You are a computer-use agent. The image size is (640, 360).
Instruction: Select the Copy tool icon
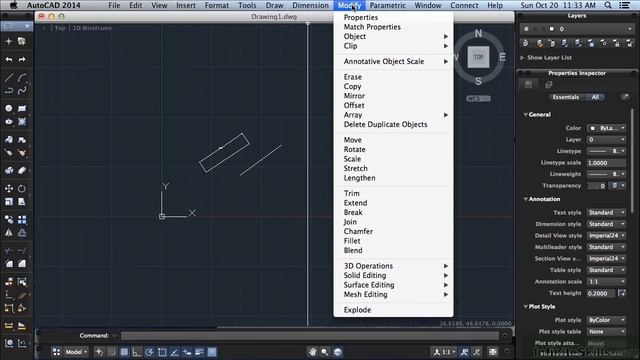coord(9,220)
